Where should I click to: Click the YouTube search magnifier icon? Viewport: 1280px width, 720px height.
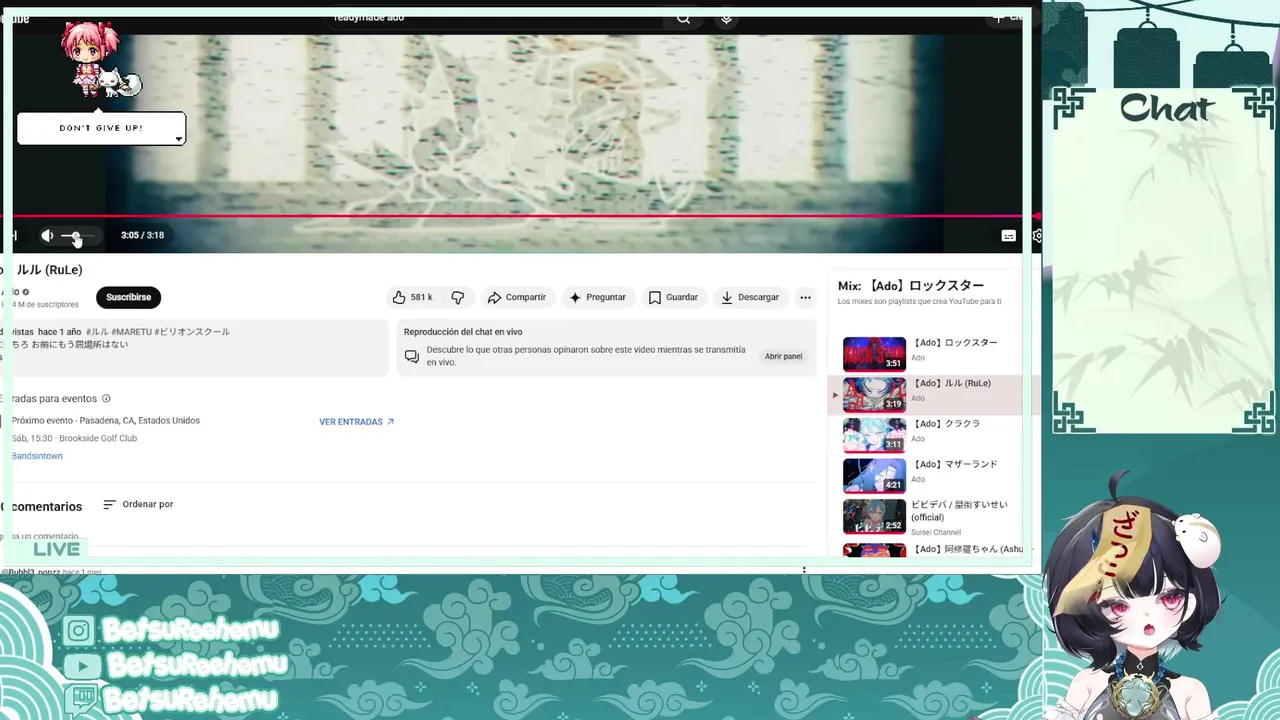pos(683,18)
